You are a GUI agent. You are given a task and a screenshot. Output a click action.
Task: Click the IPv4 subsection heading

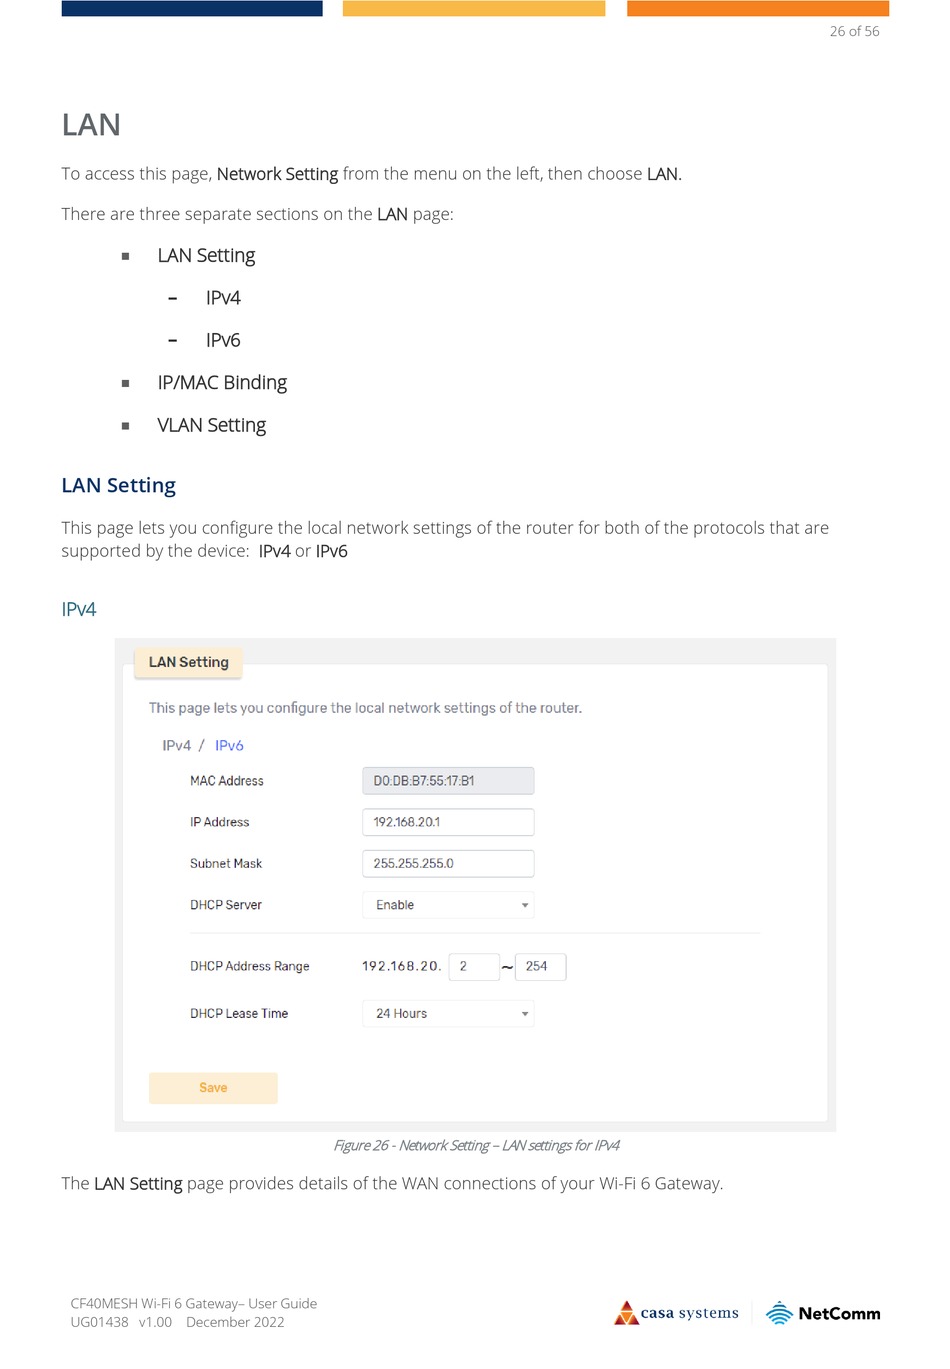(x=79, y=610)
